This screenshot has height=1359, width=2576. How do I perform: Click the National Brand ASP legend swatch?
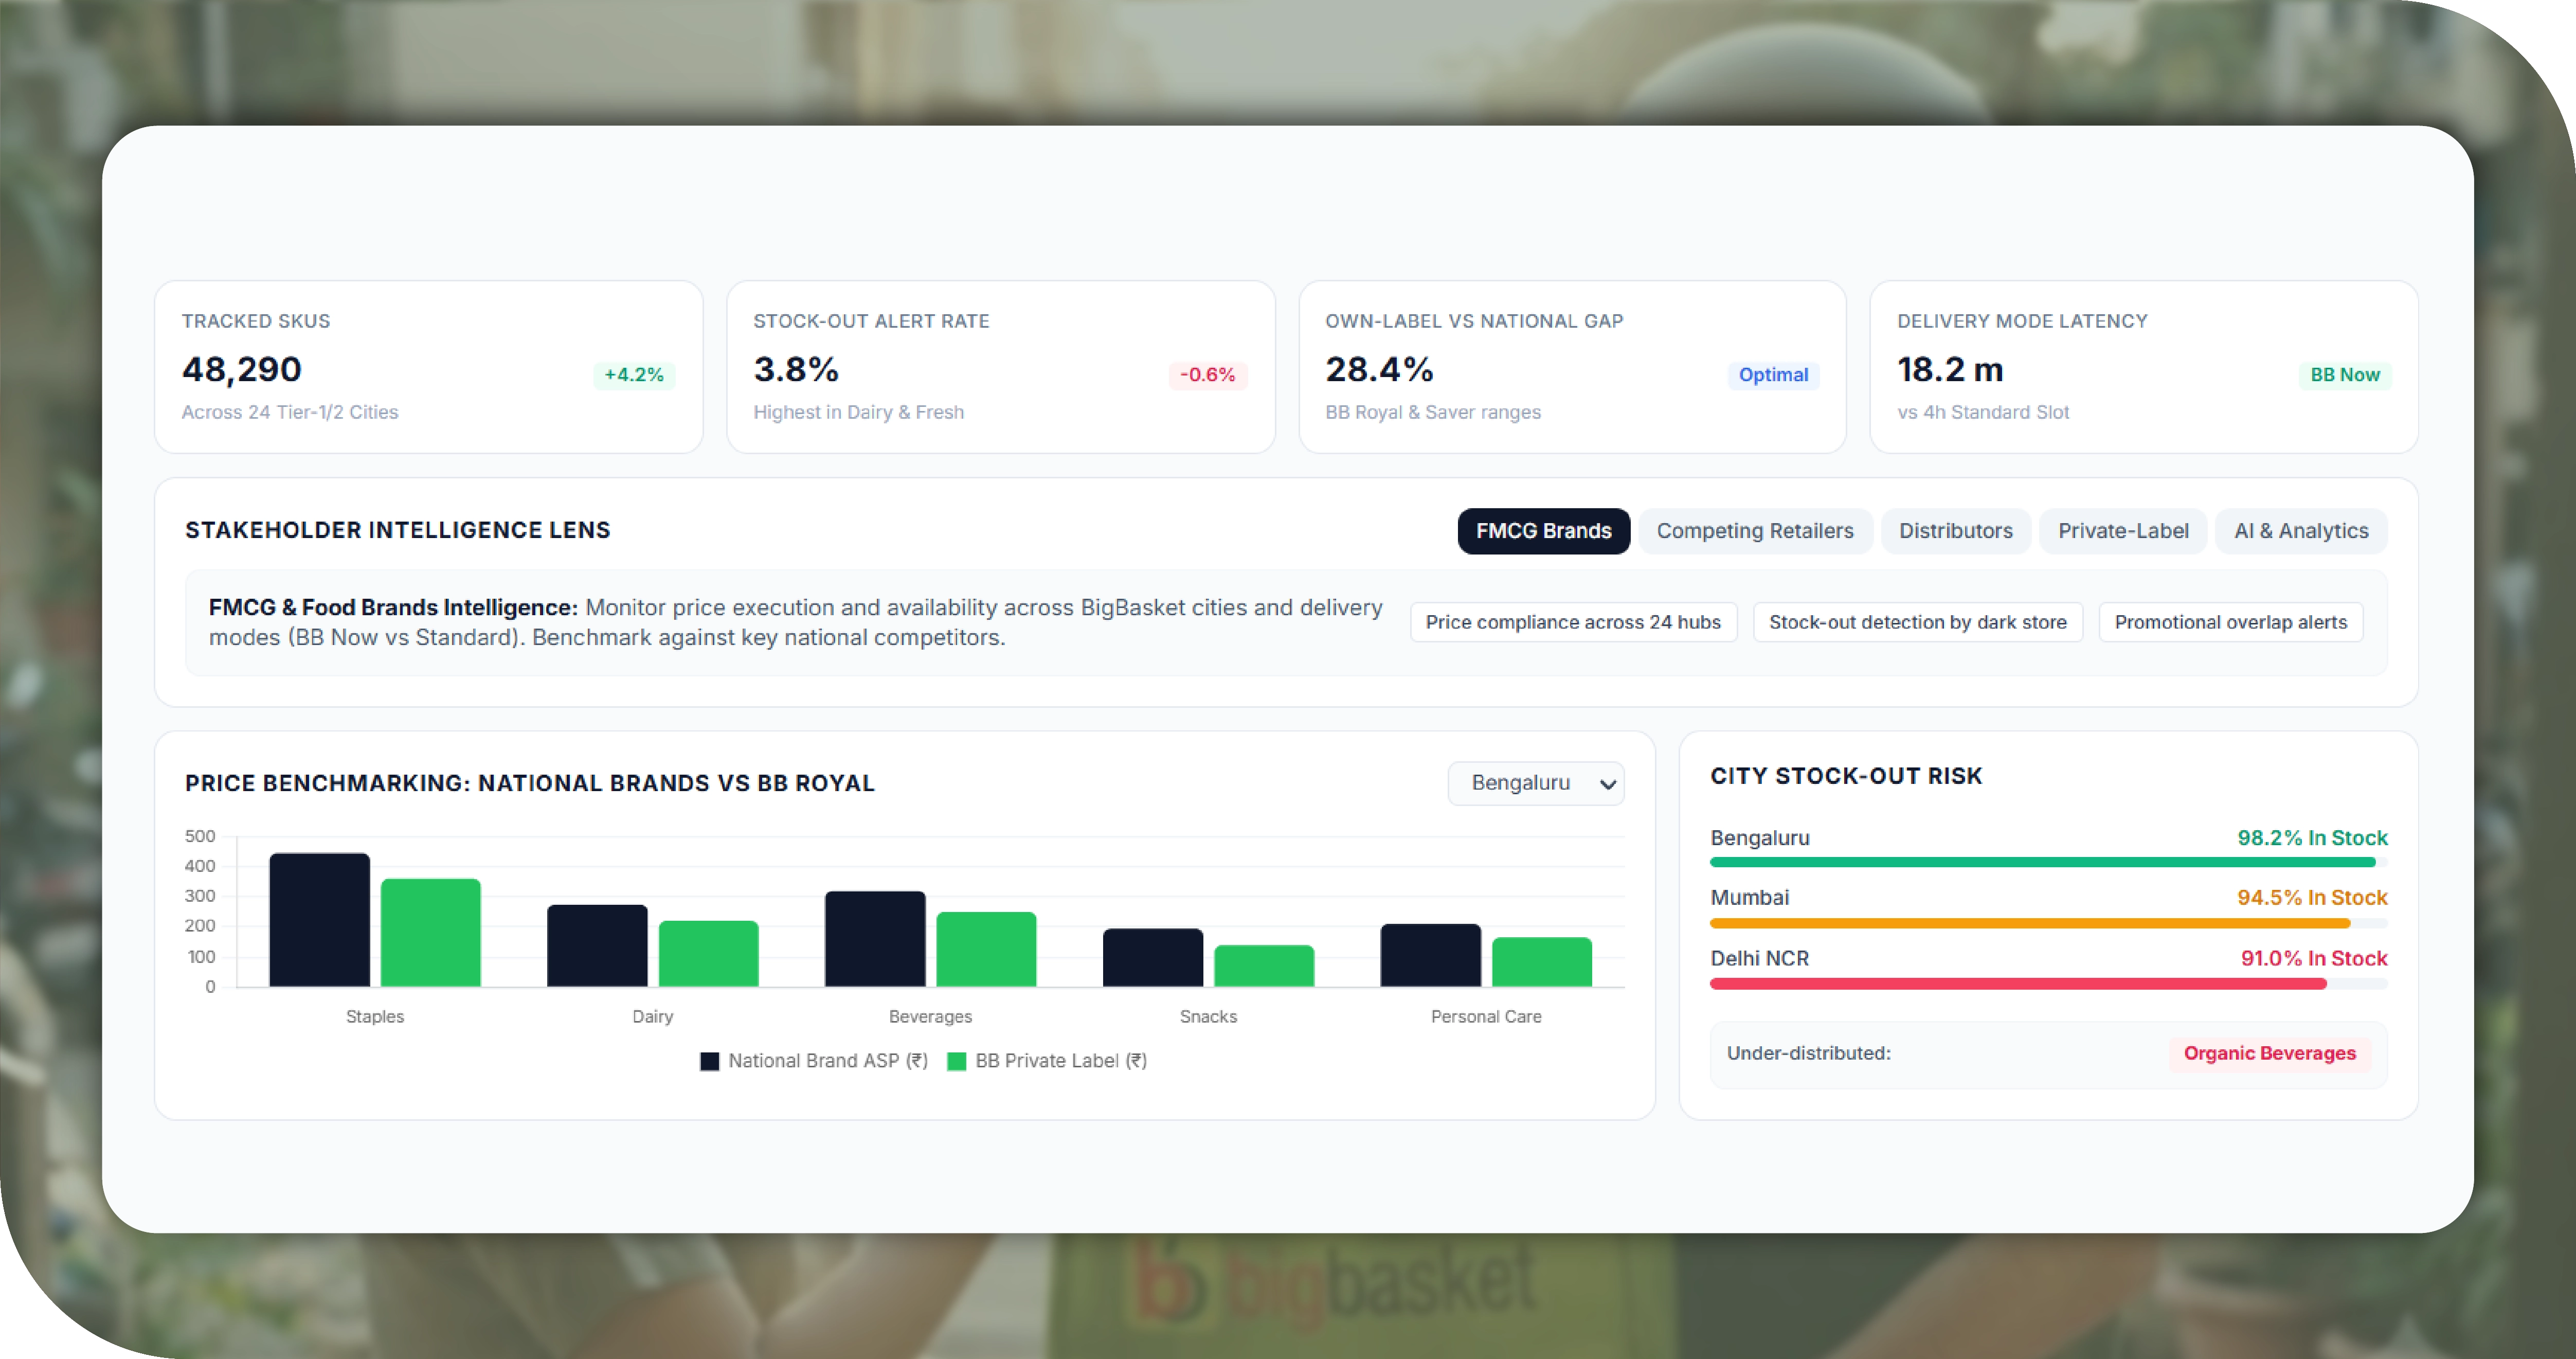click(709, 1061)
